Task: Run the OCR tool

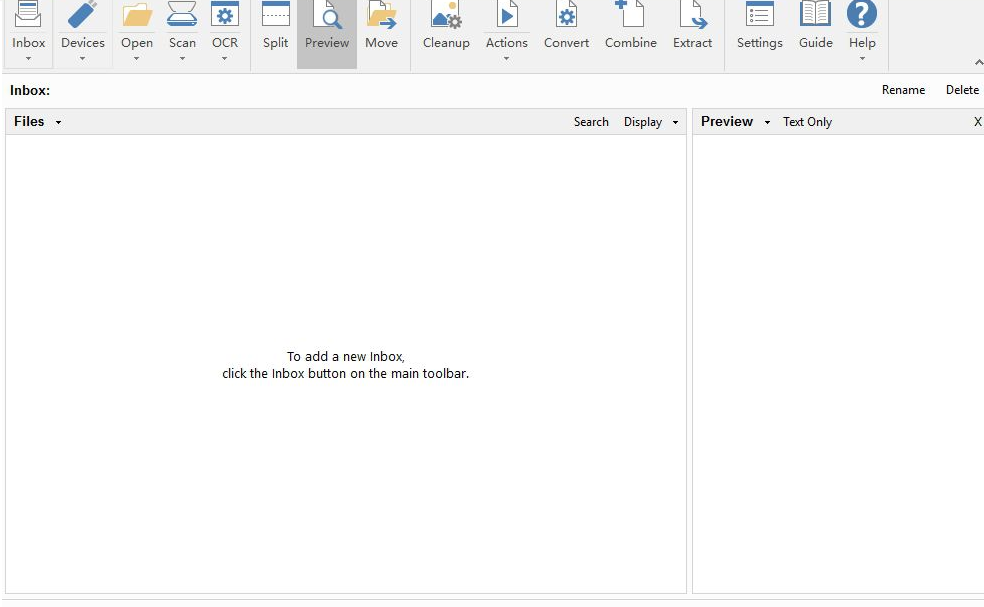Action: (x=225, y=18)
